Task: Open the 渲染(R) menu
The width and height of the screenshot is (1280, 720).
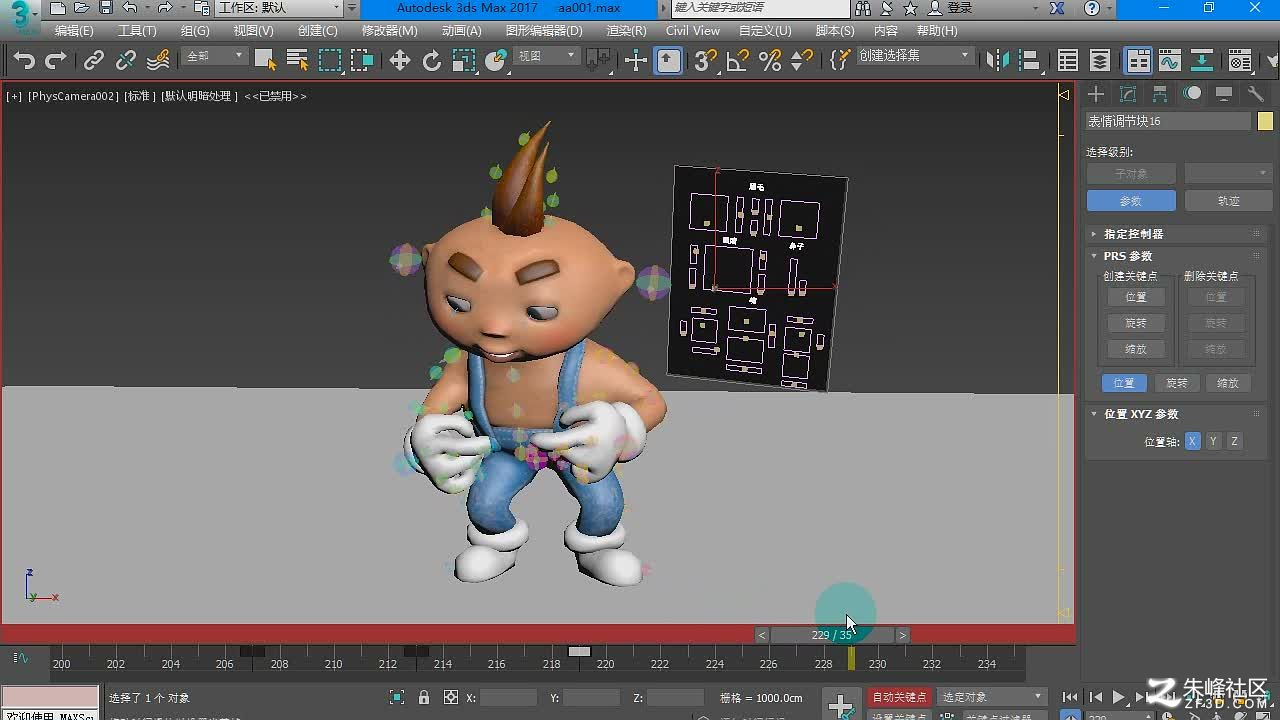Action: tap(626, 31)
